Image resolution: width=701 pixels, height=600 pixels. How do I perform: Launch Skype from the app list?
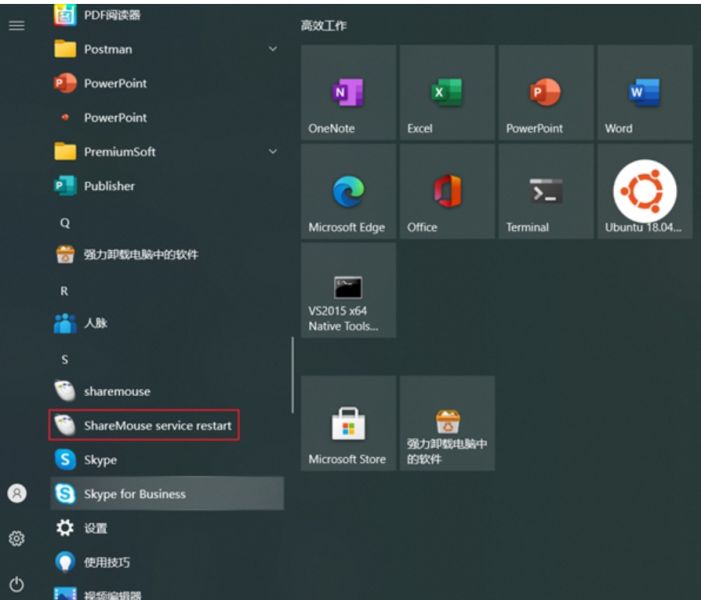click(167, 460)
